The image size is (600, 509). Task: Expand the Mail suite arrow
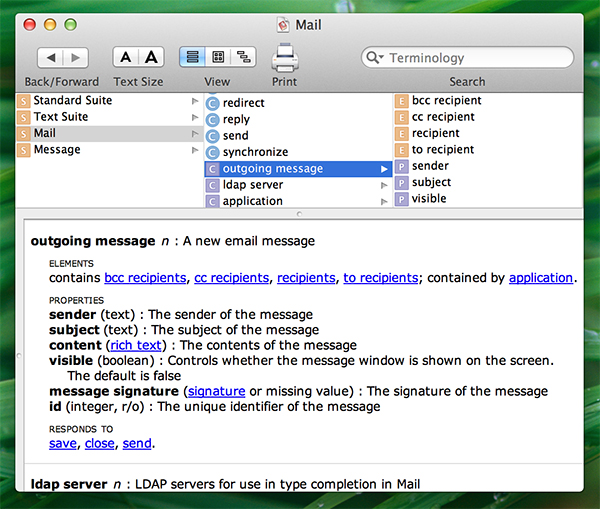click(195, 134)
